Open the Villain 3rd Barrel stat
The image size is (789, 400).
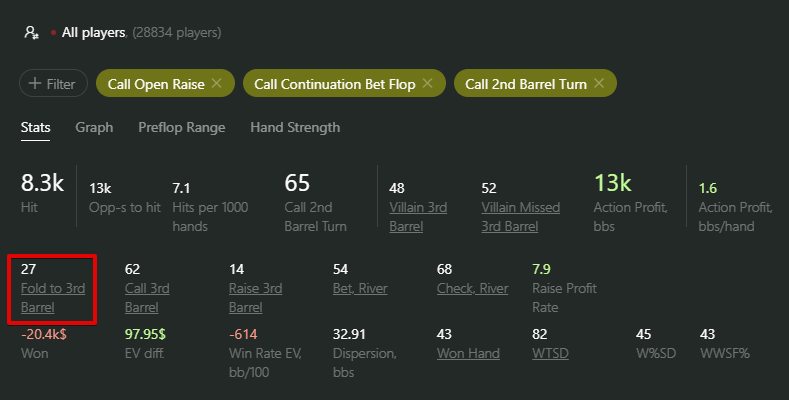[x=417, y=216]
